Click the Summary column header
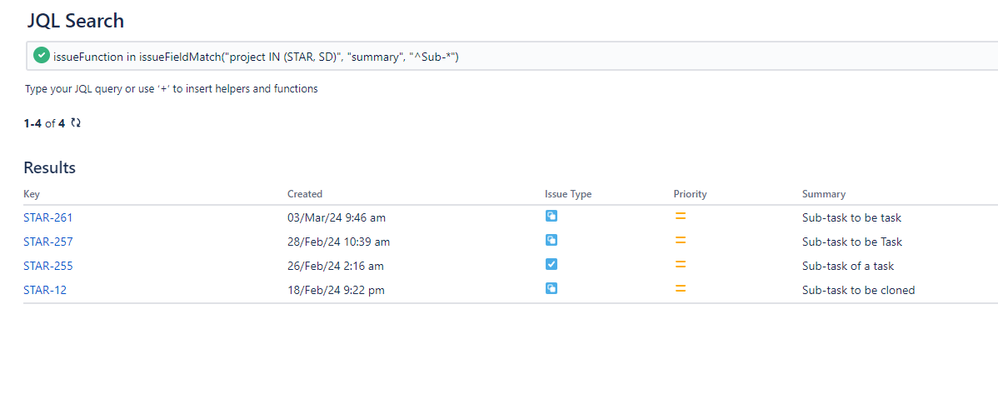This screenshot has width=998, height=394. pyautogui.click(x=824, y=194)
